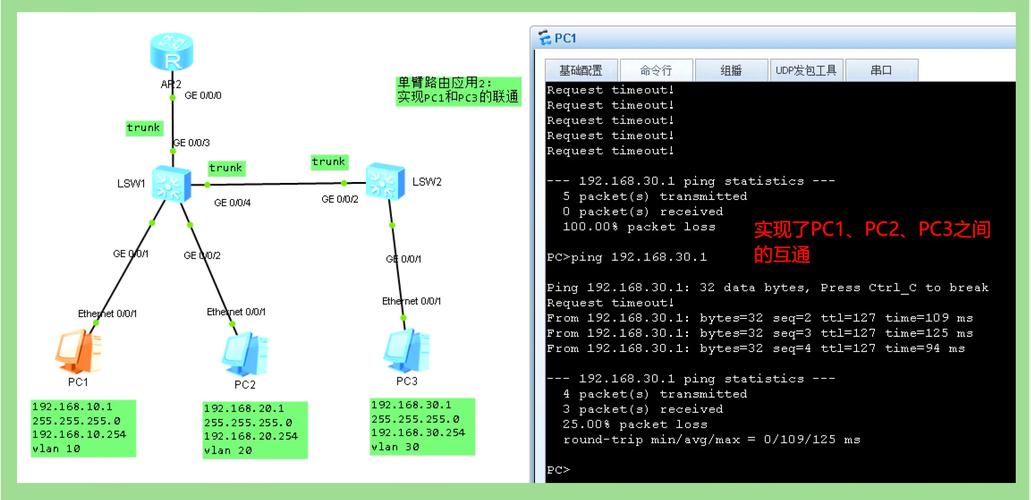The height and width of the screenshot is (500, 1031).
Task: Click the last PC> prompt in terminal
Action: pos(559,470)
